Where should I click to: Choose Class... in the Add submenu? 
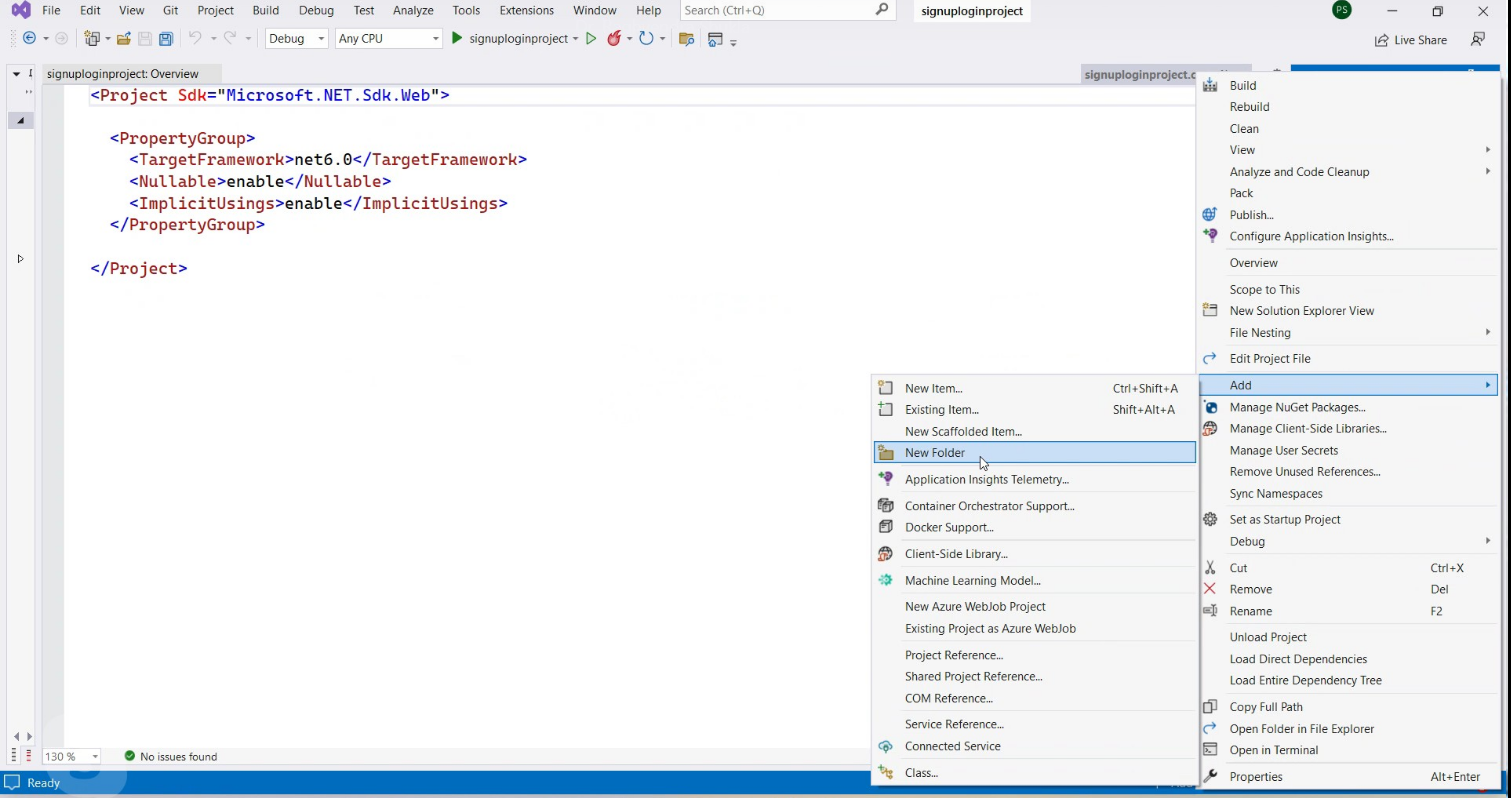click(x=921, y=773)
